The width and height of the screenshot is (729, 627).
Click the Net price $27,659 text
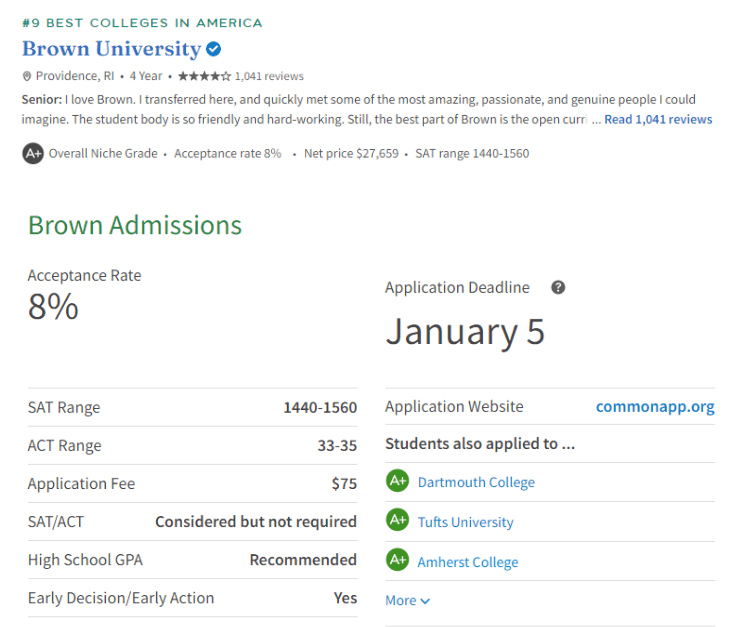(351, 153)
